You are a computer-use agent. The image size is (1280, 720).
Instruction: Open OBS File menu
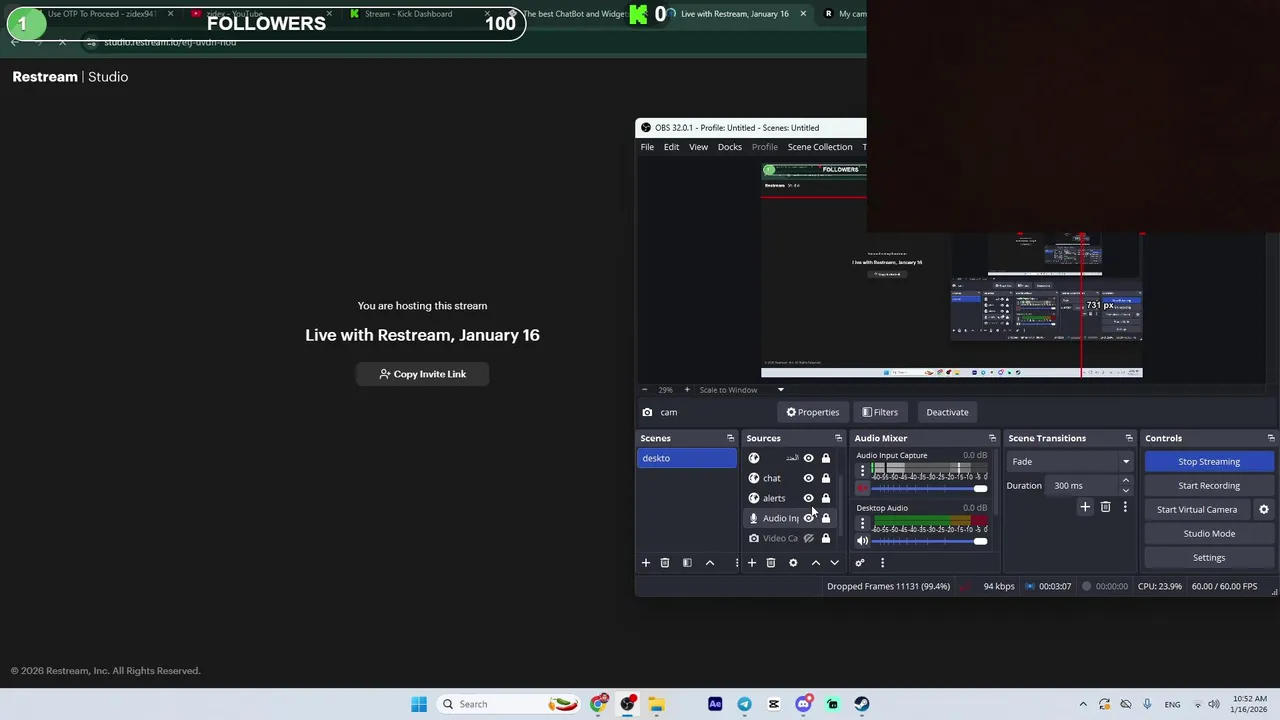coord(647,147)
